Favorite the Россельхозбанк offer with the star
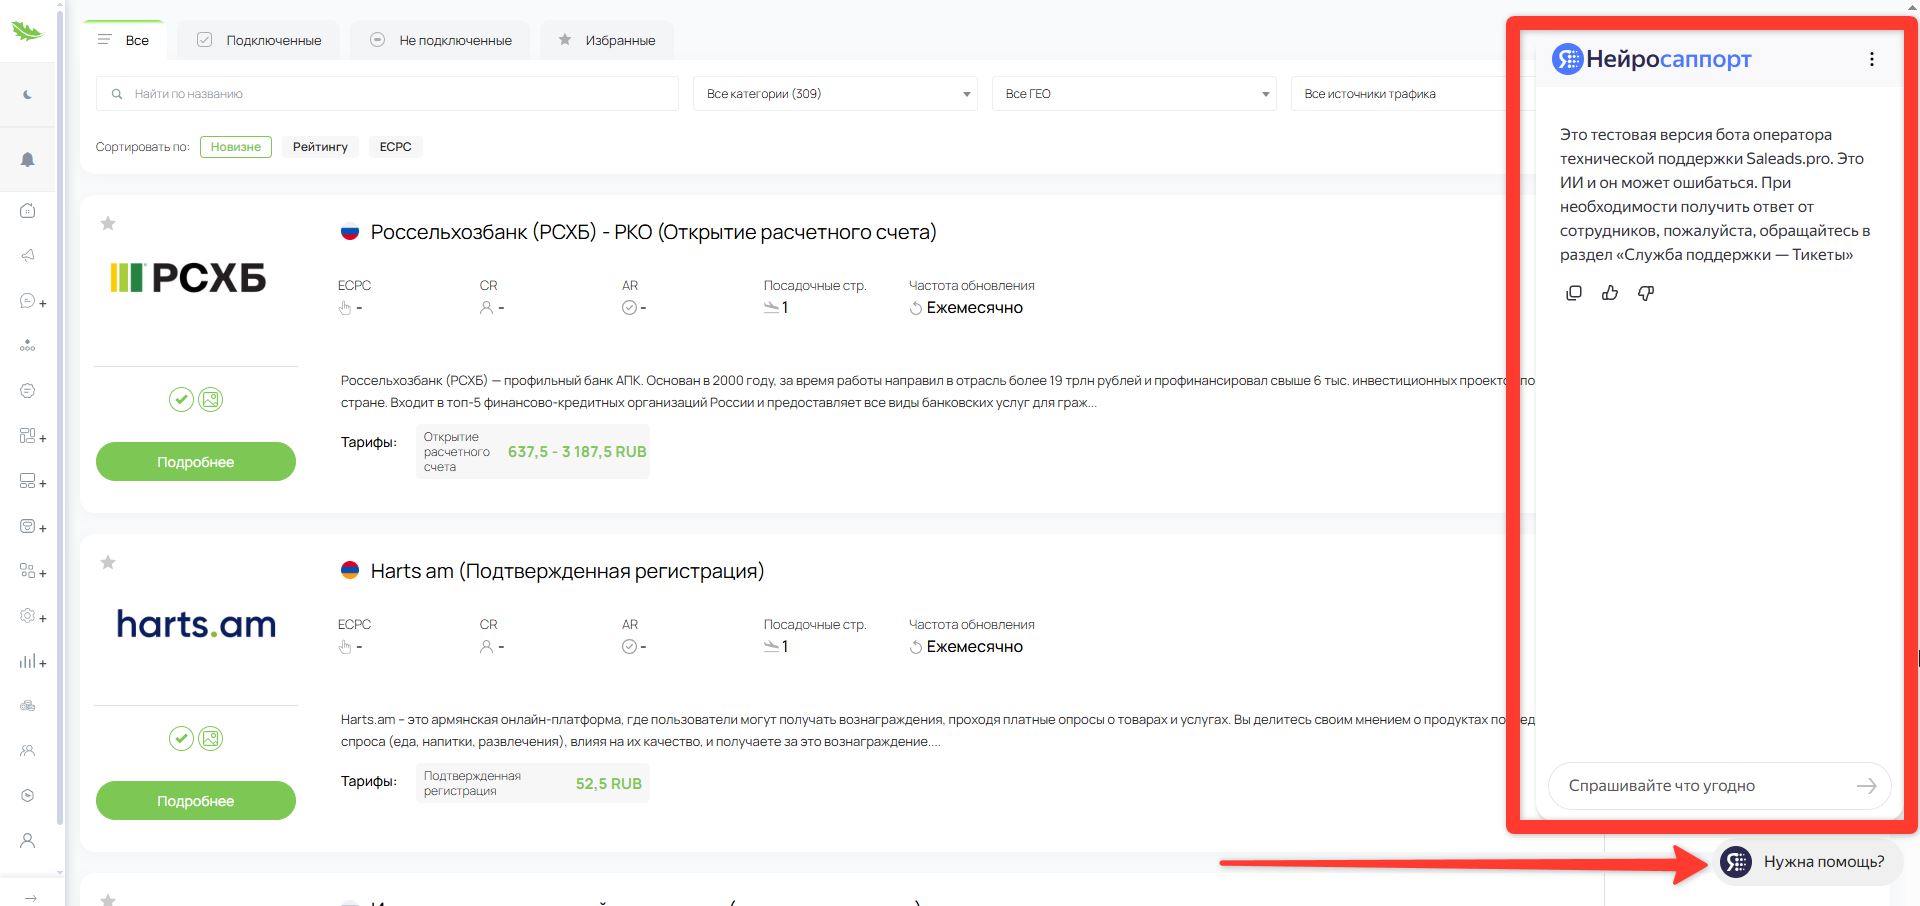1920x906 pixels. click(108, 224)
